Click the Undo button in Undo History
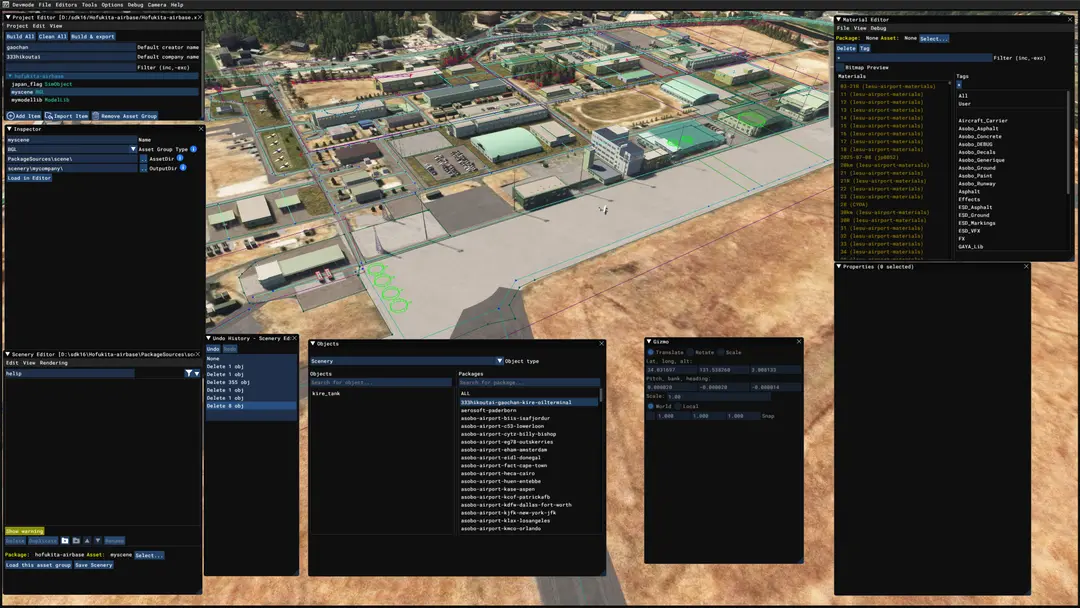1080x608 pixels. (213, 349)
